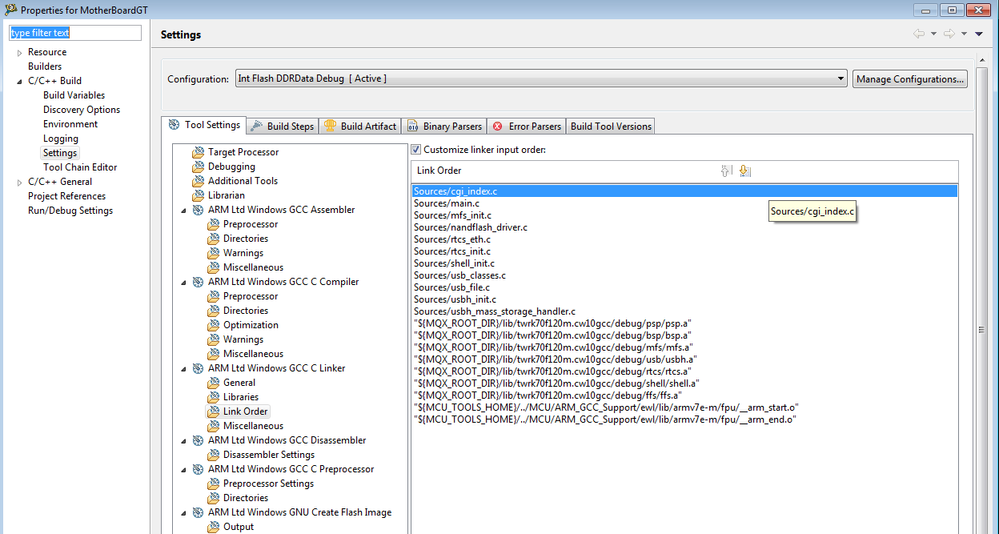Open the back history dropdown arrow

click(x=933, y=34)
